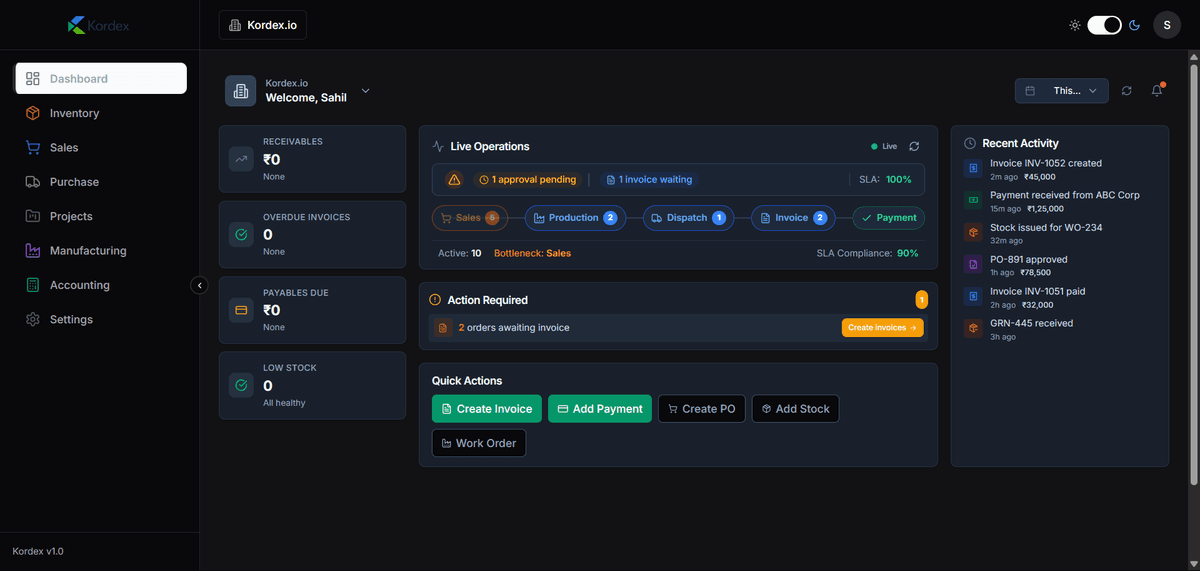Click Create Invoice quick action
The height and width of the screenshot is (571, 1200).
point(487,409)
